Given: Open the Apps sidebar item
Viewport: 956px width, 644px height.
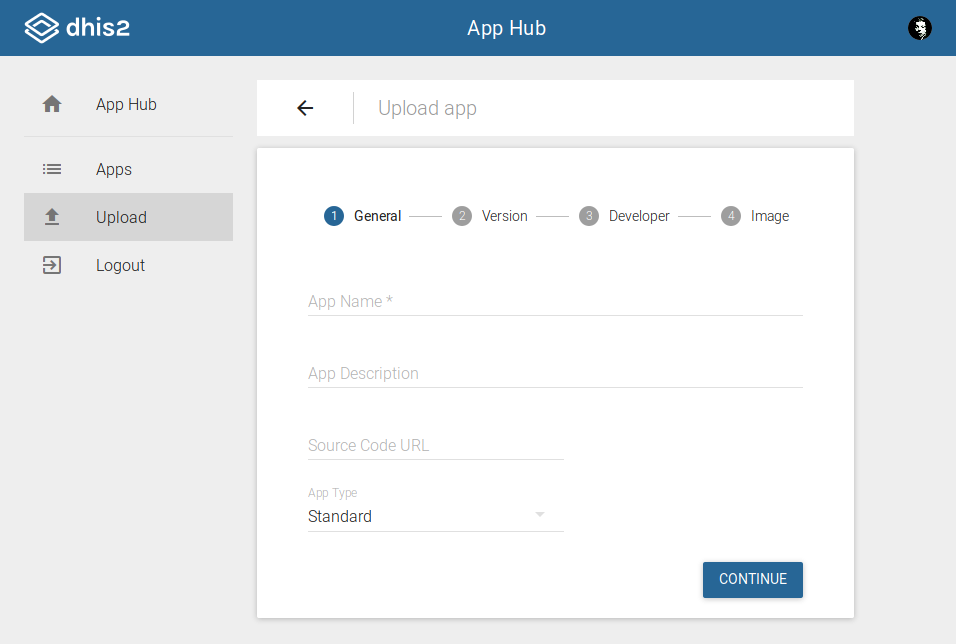Looking at the screenshot, I should (x=128, y=169).
